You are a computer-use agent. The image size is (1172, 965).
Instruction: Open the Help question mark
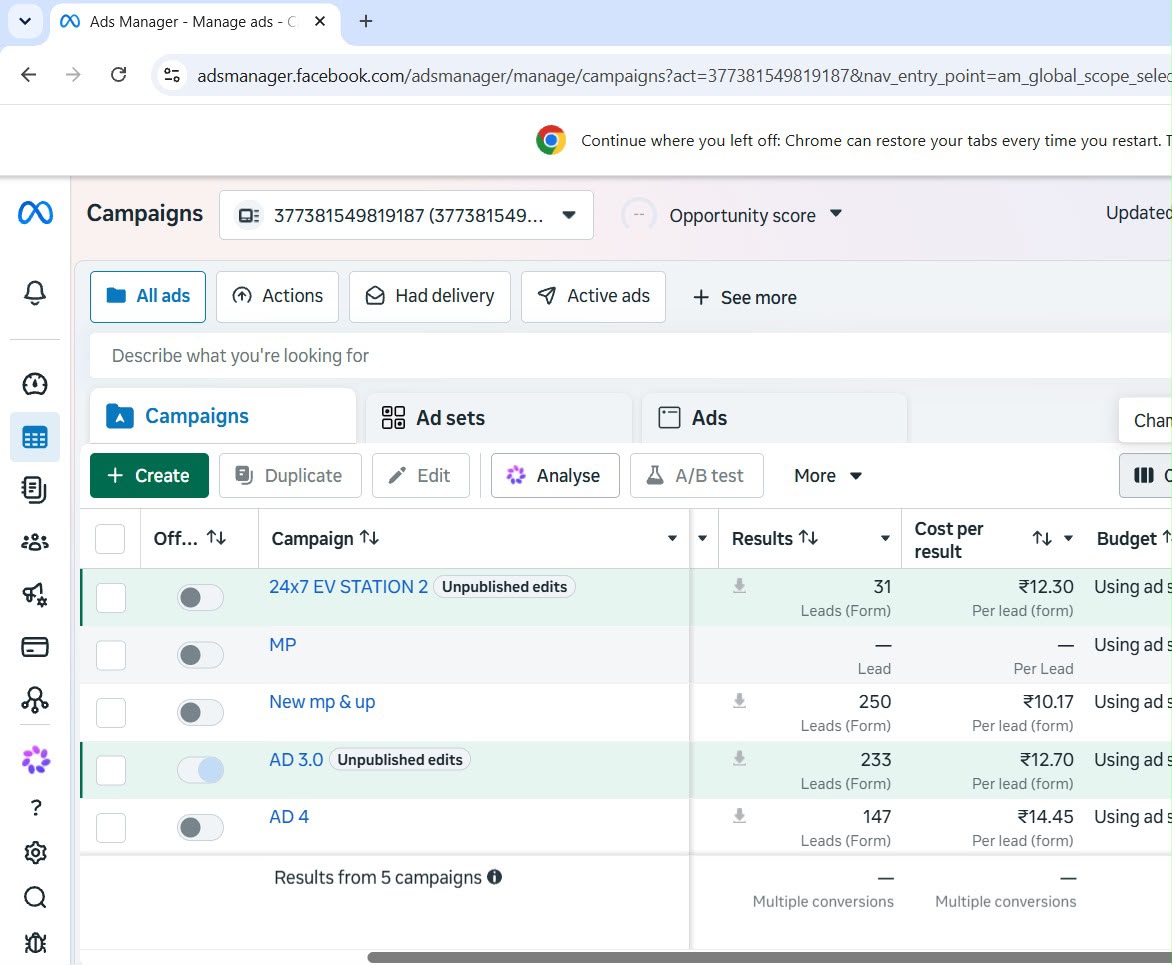35,807
